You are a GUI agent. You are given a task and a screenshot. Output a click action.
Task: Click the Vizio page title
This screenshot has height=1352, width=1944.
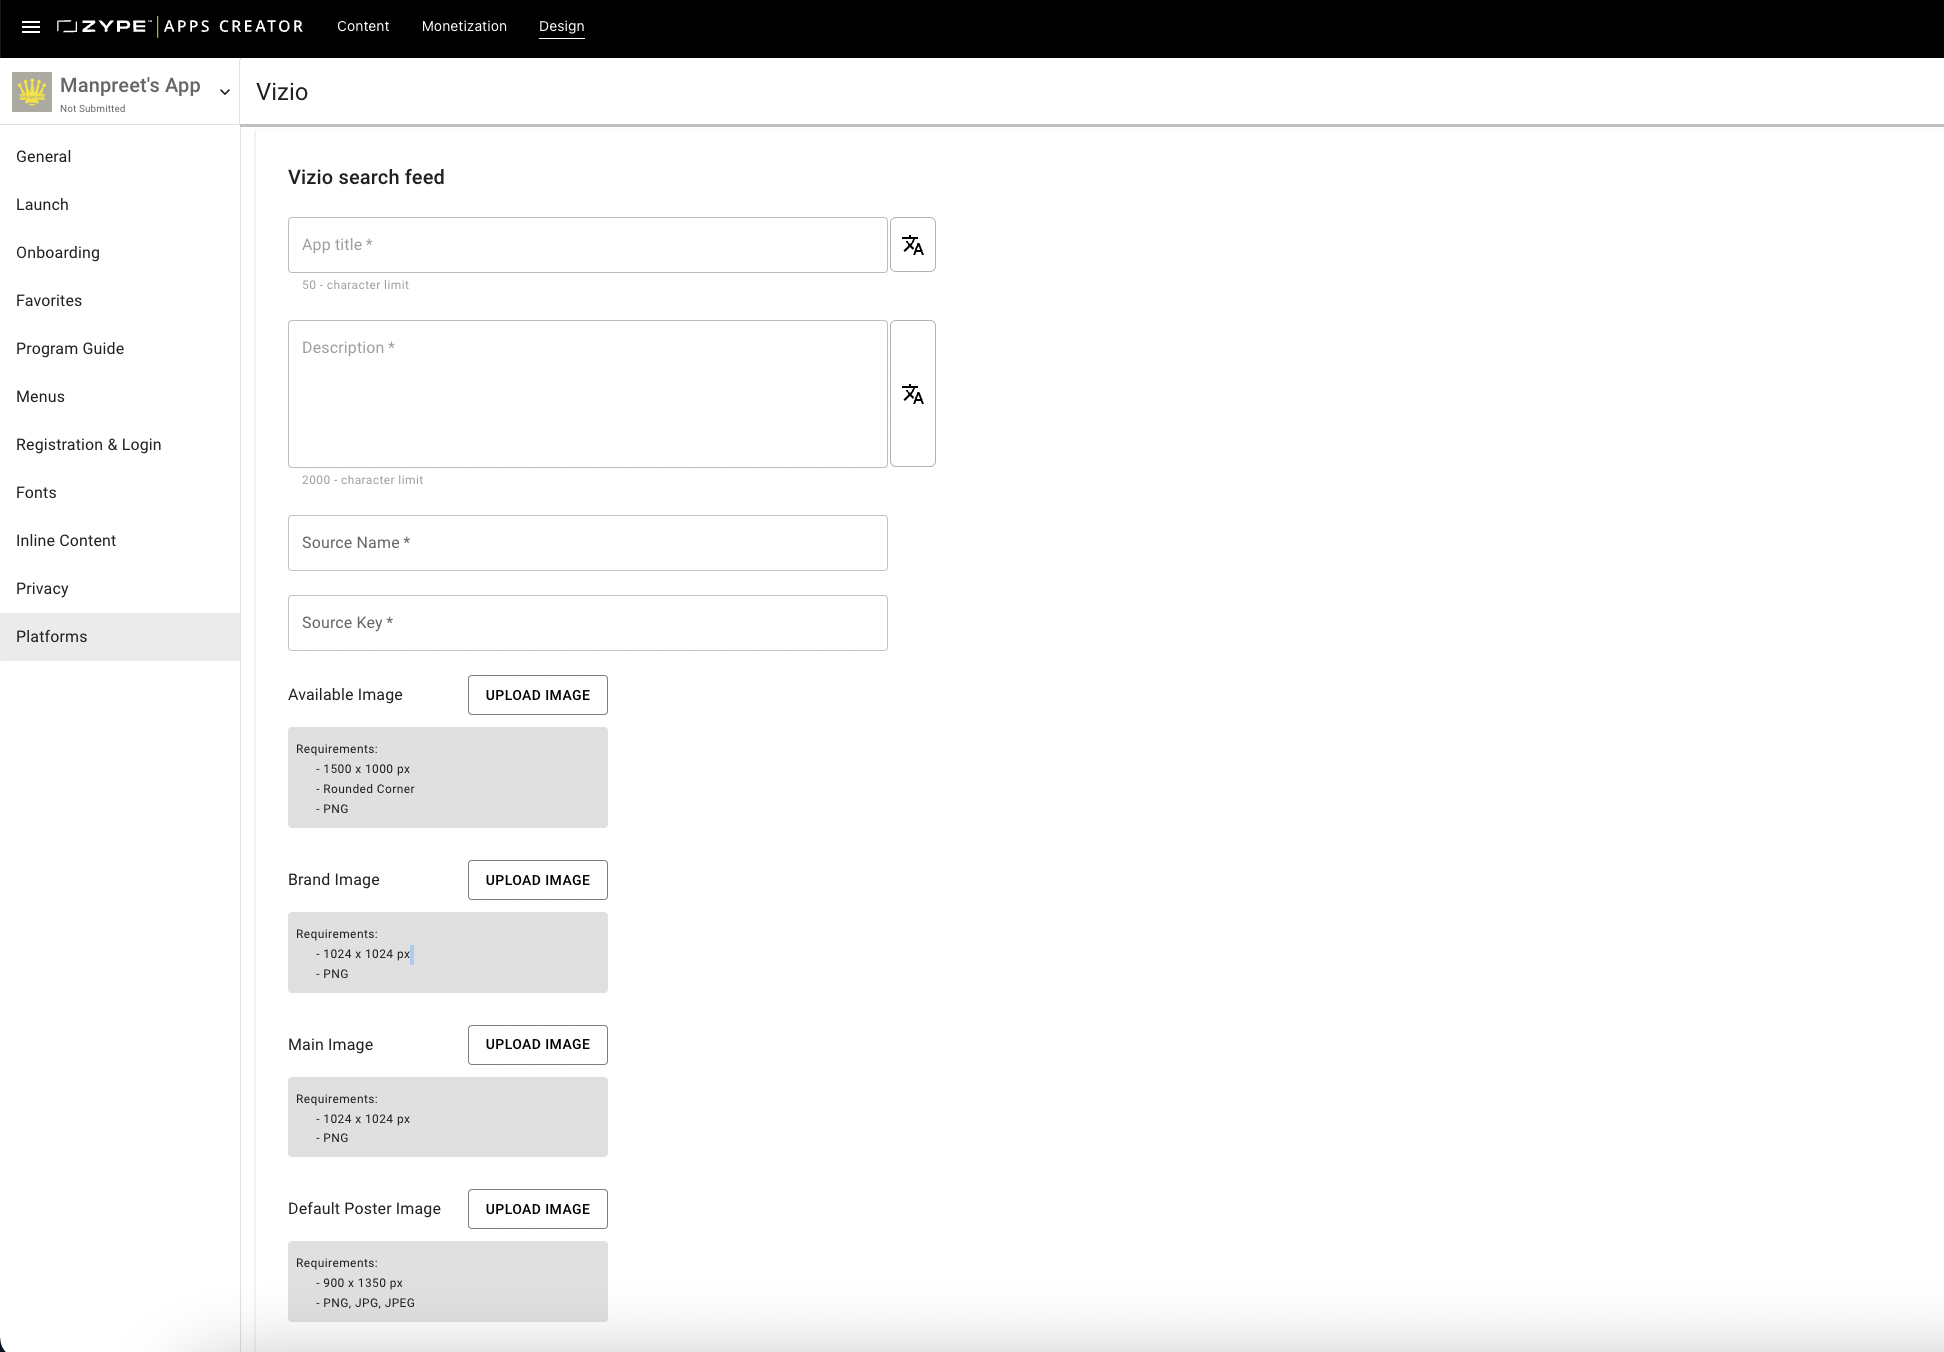click(282, 92)
